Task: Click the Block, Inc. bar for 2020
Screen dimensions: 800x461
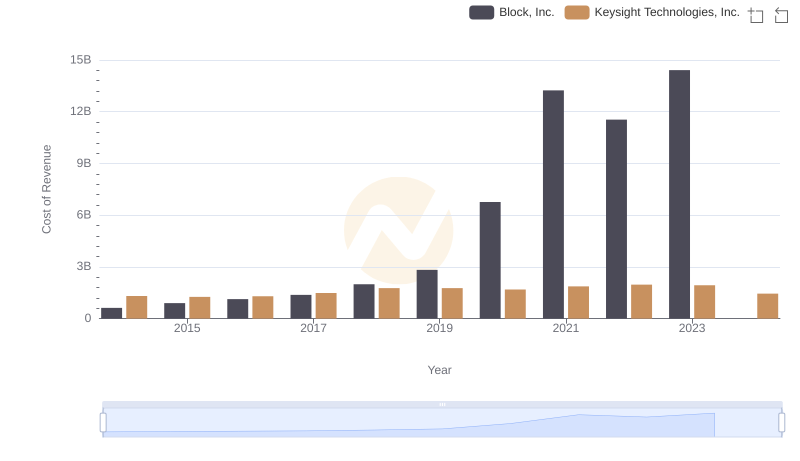Action: click(490, 260)
